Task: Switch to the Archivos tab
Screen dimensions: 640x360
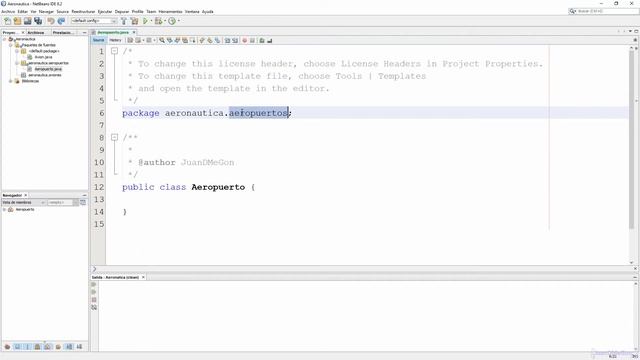Action: point(36,32)
